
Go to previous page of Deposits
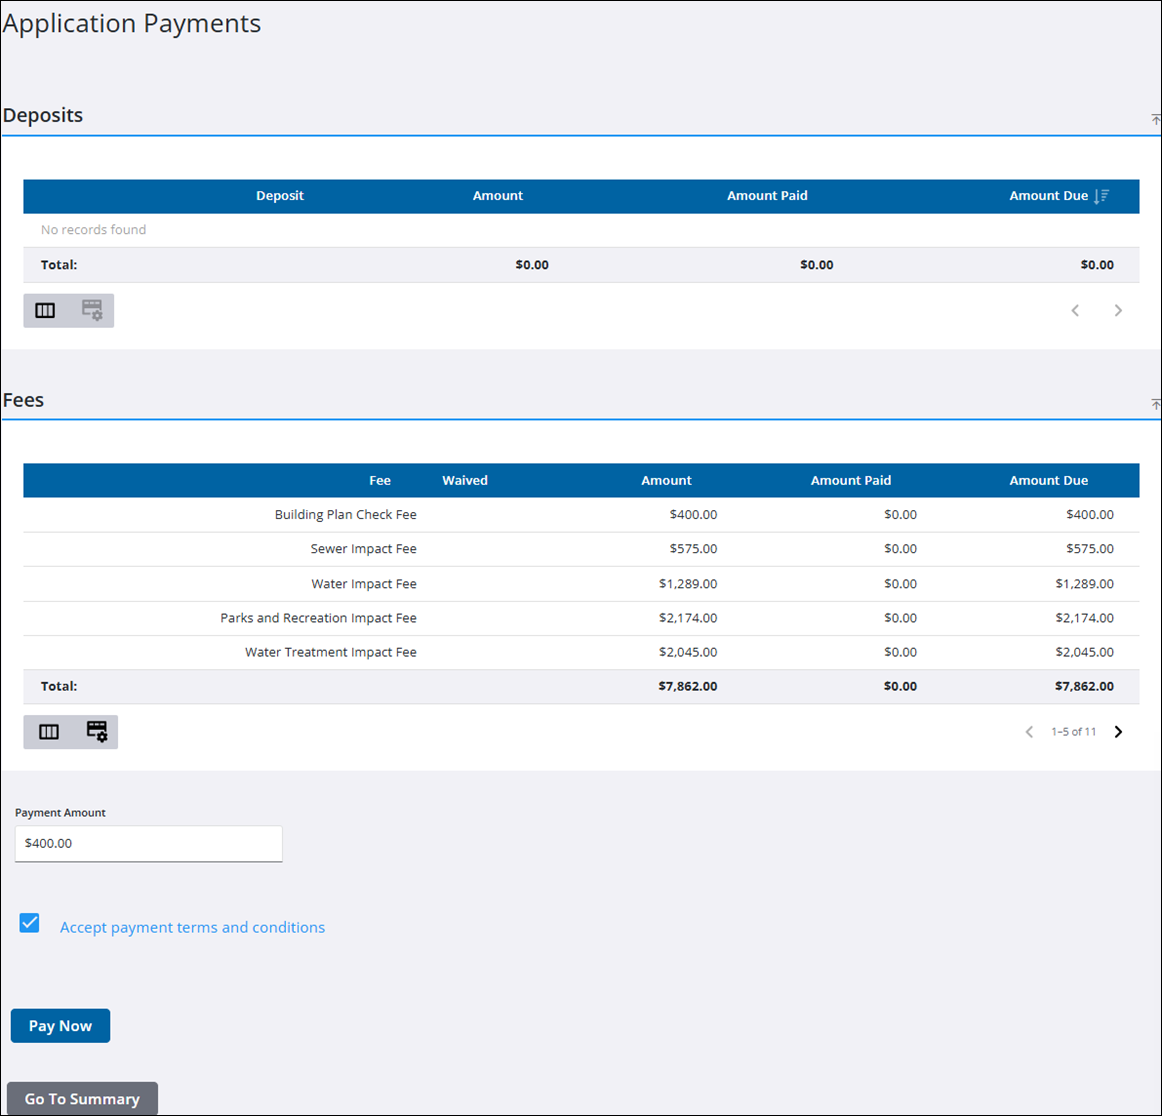1075,310
